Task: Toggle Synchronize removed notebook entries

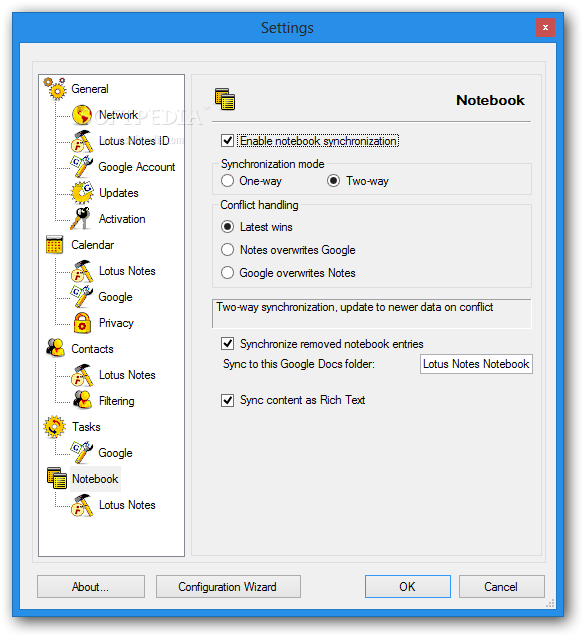Action: click(x=227, y=344)
